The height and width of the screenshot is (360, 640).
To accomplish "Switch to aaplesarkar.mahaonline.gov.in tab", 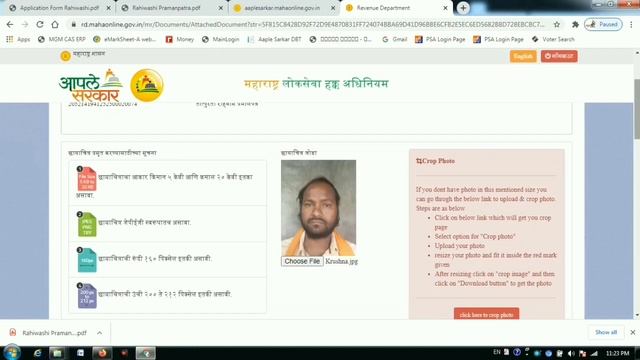I will point(282,8).
